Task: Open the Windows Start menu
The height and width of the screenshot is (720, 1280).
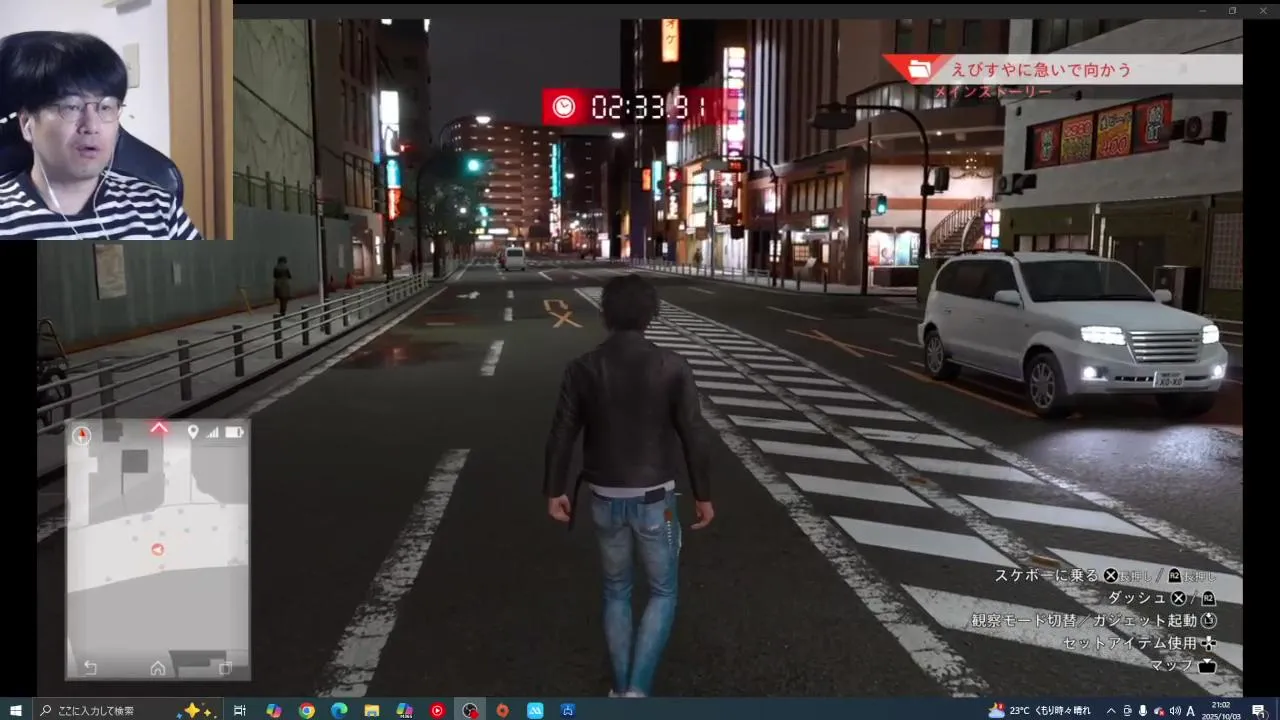Action: pyautogui.click(x=15, y=710)
